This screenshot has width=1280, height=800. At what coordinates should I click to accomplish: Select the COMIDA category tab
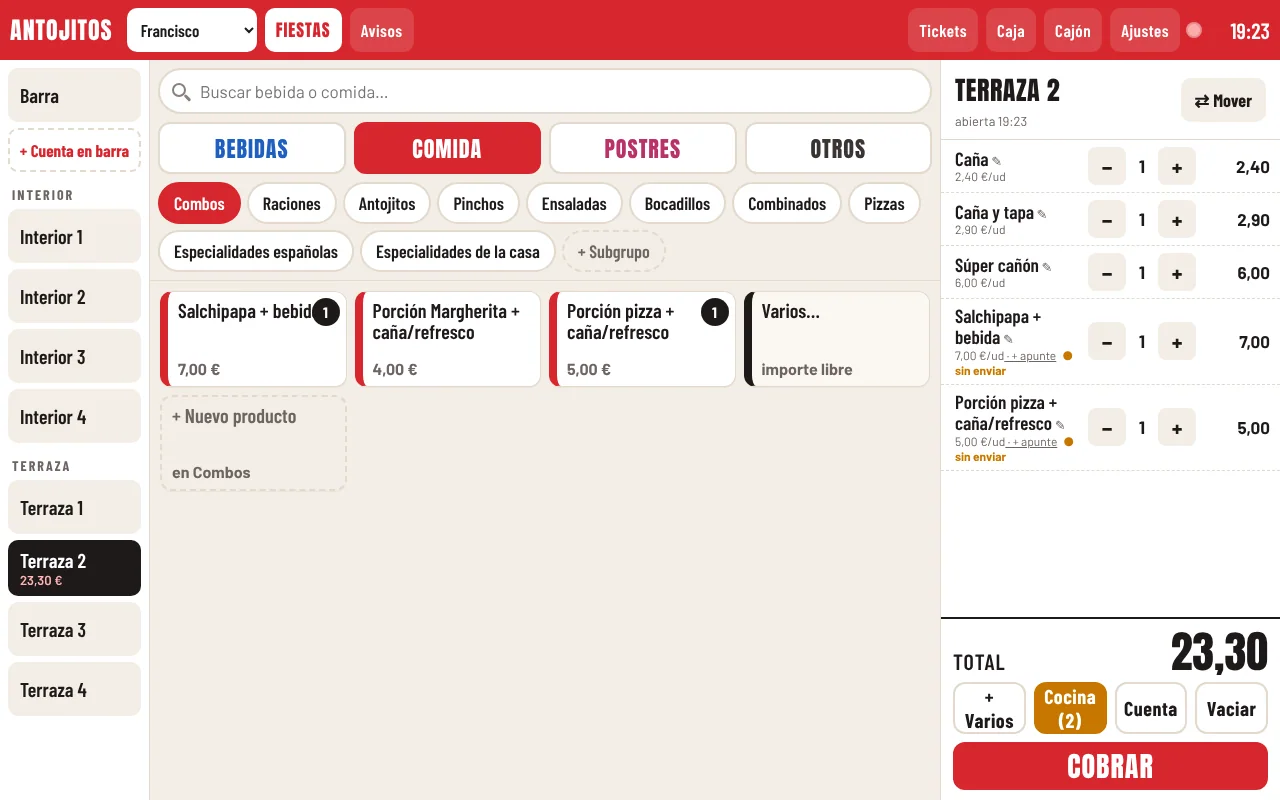447,148
